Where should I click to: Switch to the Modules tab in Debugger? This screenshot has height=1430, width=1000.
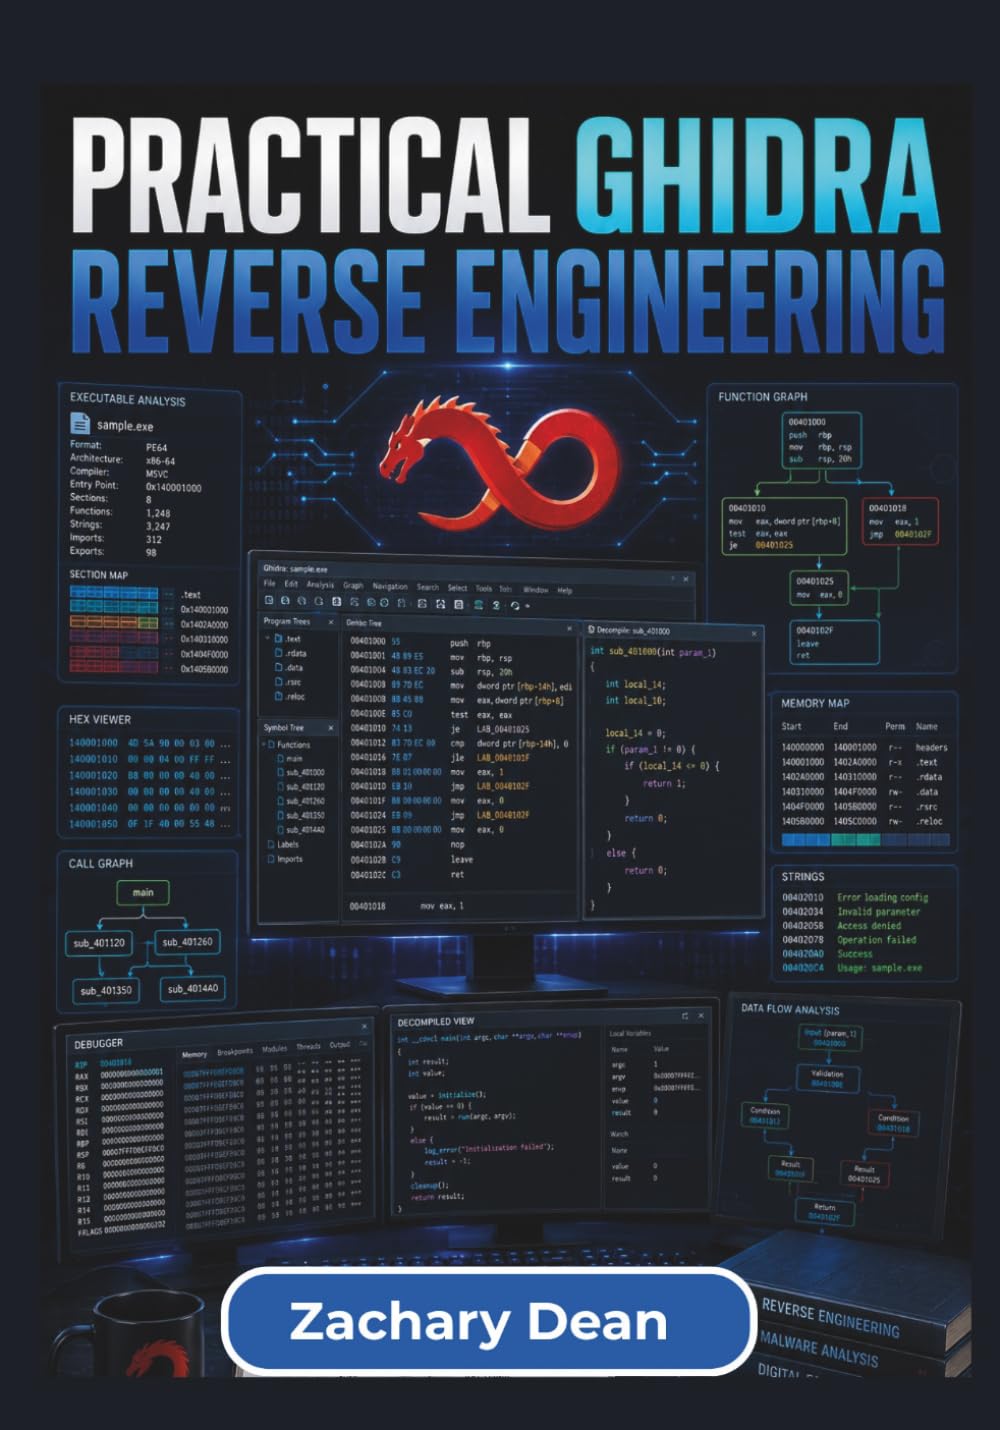point(274,1049)
